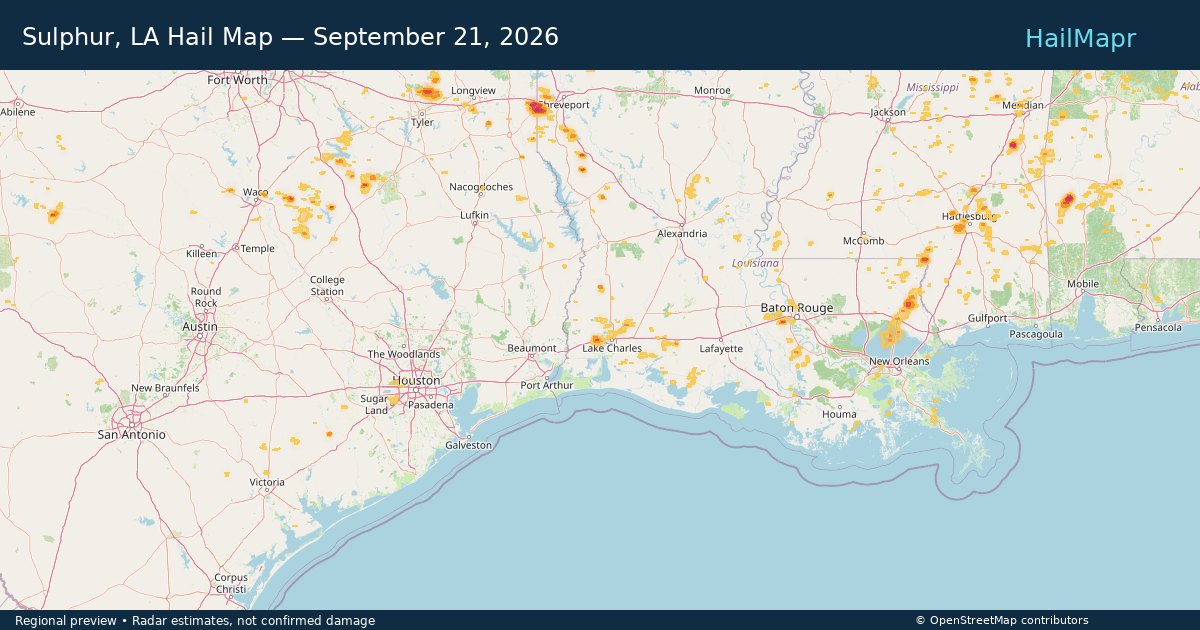The width and height of the screenshot is (1200, 630).
Task: Click the Louisiana state label
Action: click(x=755, y=263)
